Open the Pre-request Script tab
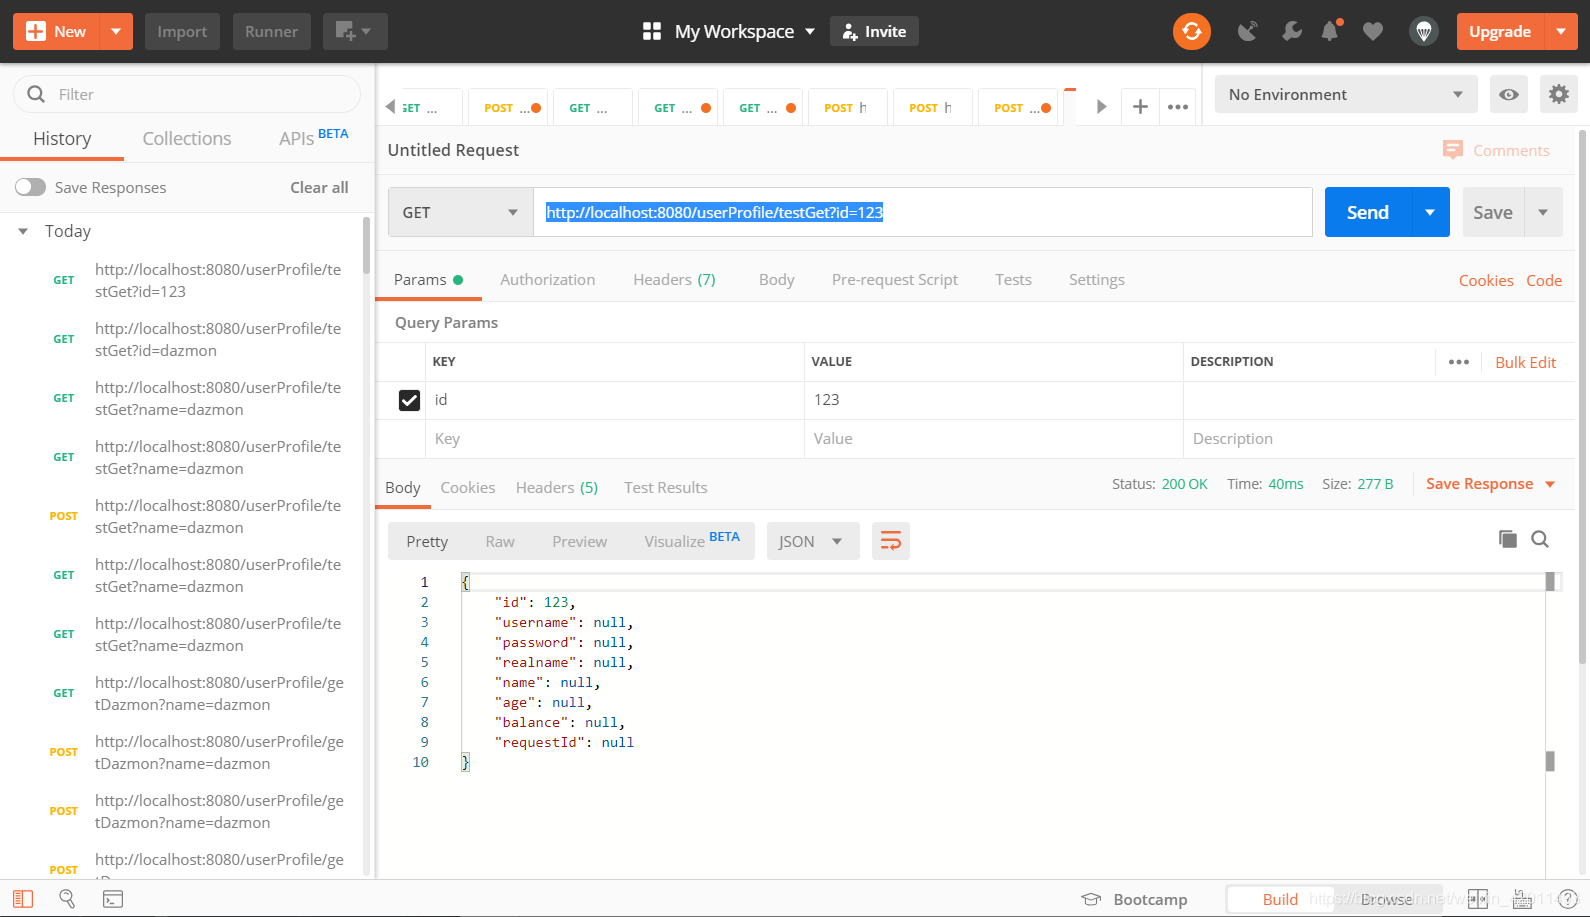Viewport: 1590px width, 917px height. (895, 280)
